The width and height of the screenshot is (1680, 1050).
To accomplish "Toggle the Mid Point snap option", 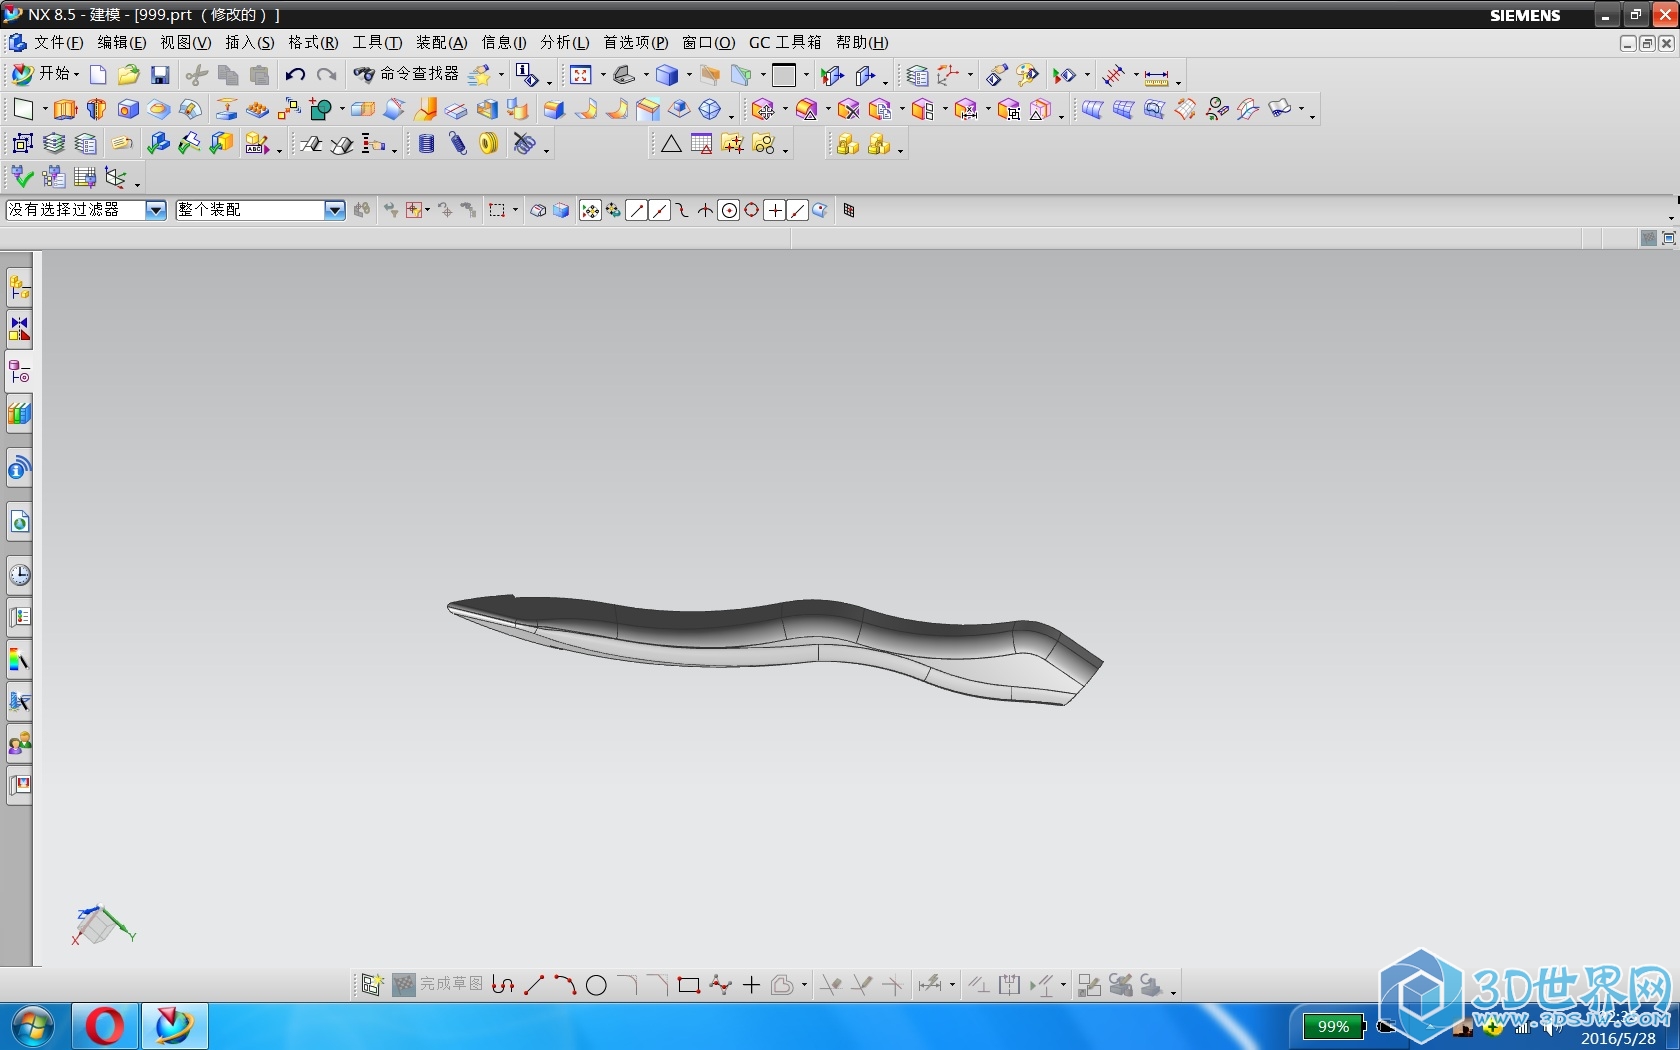I will [660, 210].
